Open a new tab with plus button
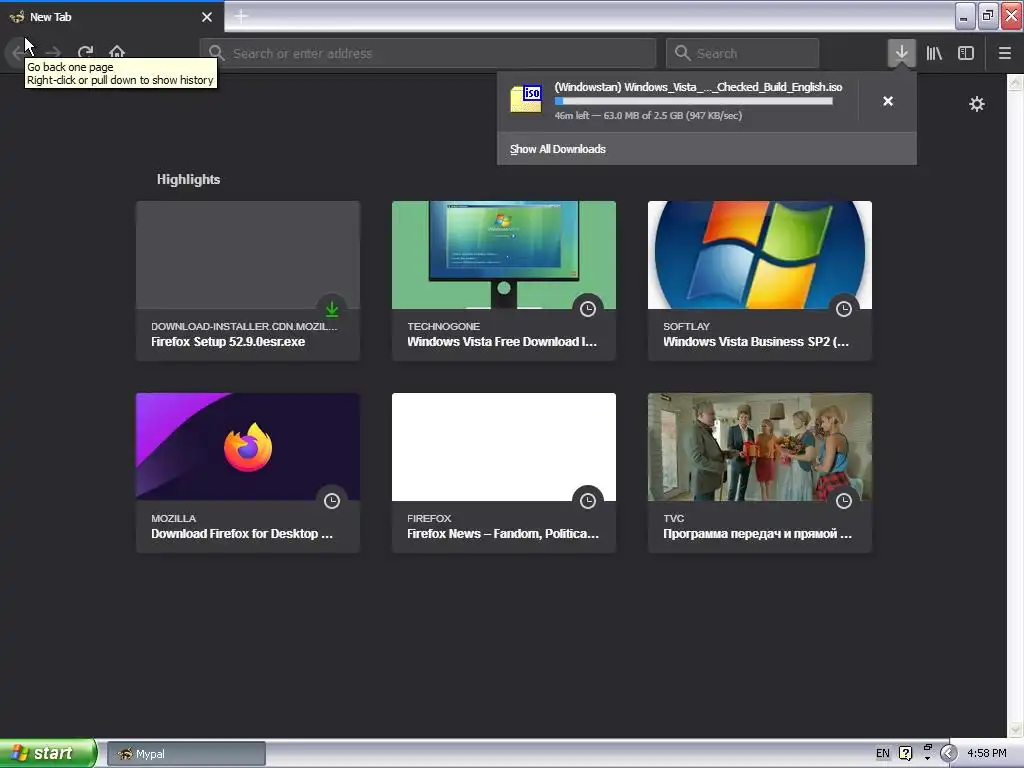 click(x=241, y=16)
